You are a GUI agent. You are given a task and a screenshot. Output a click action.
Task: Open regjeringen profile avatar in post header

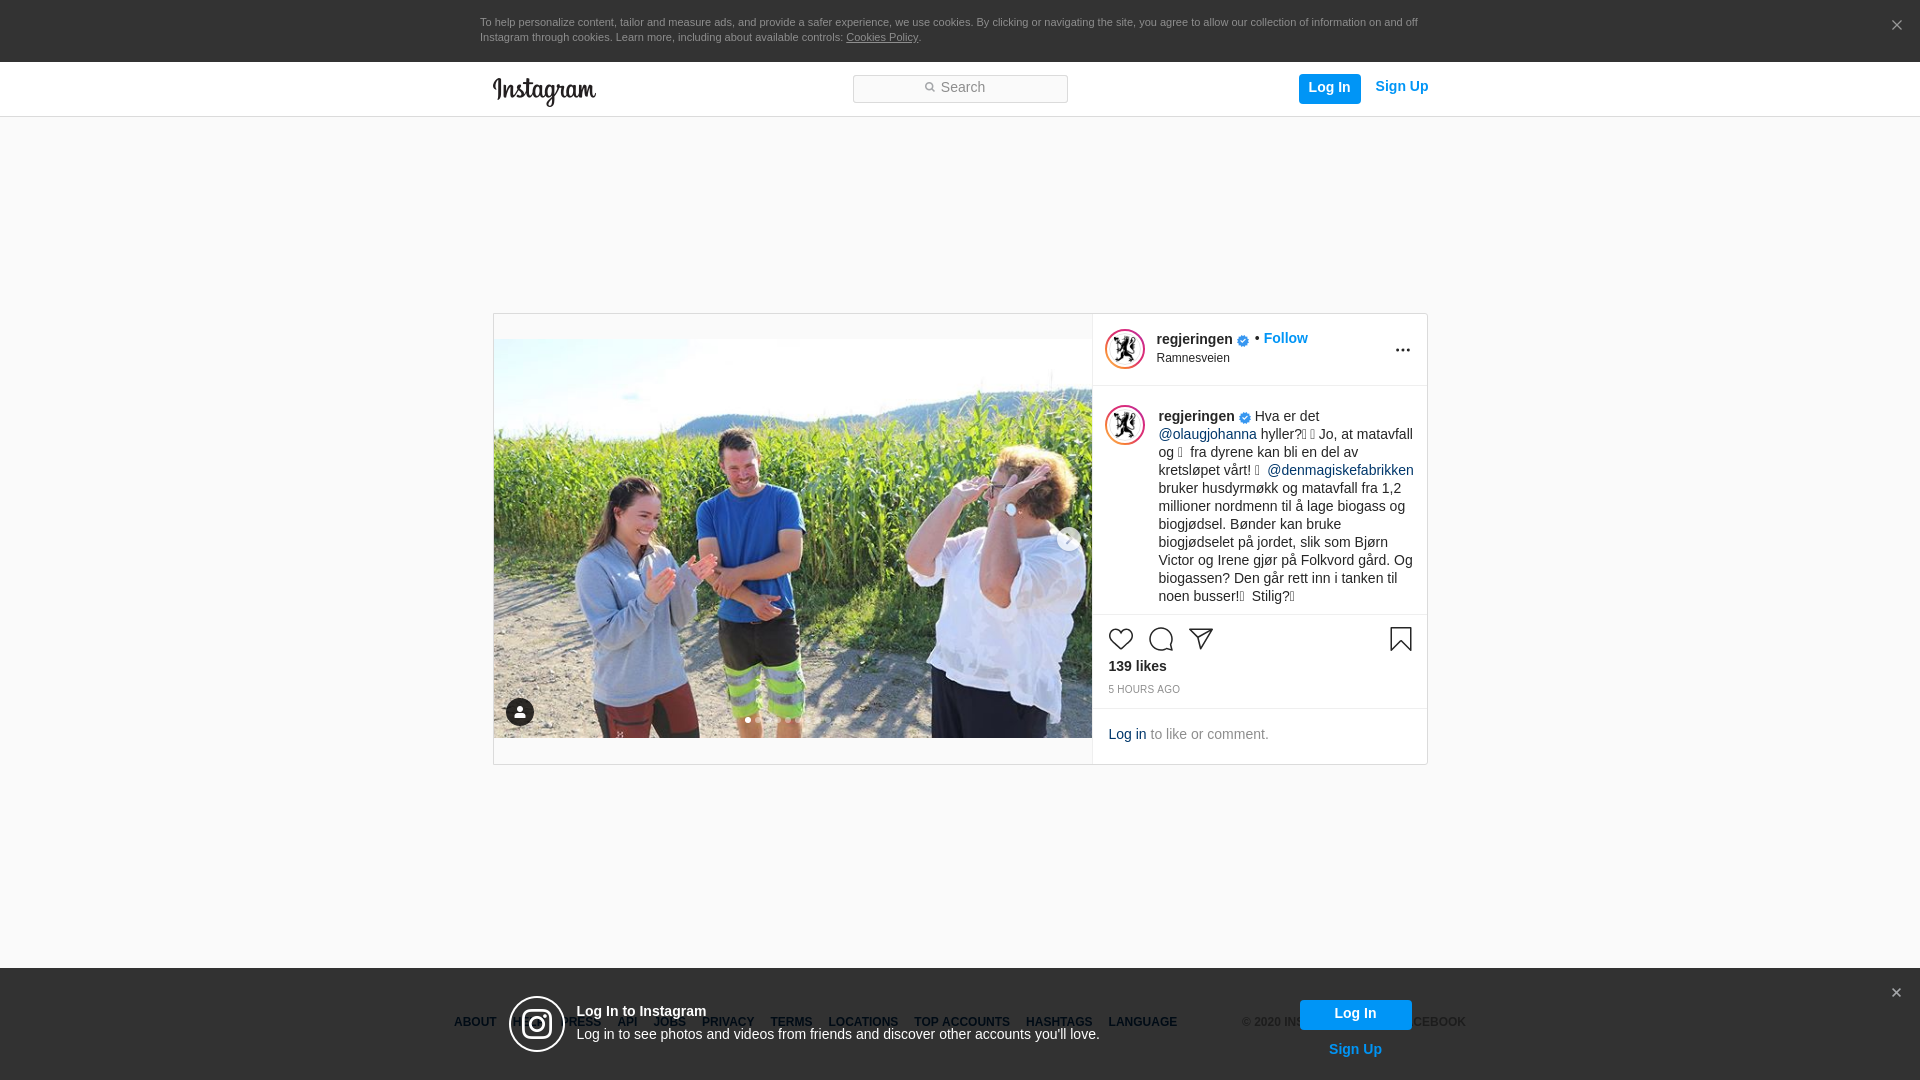[x=1124, y=349]
